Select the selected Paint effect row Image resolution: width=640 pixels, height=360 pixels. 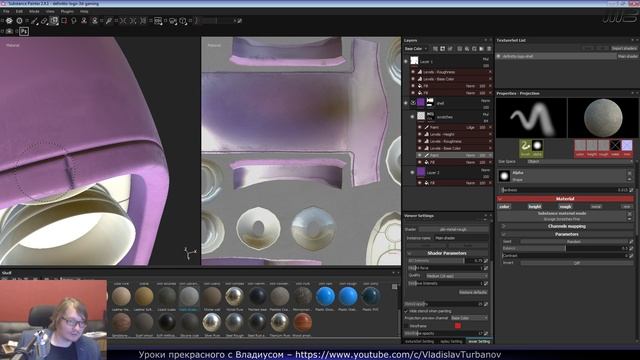(454, 156)
